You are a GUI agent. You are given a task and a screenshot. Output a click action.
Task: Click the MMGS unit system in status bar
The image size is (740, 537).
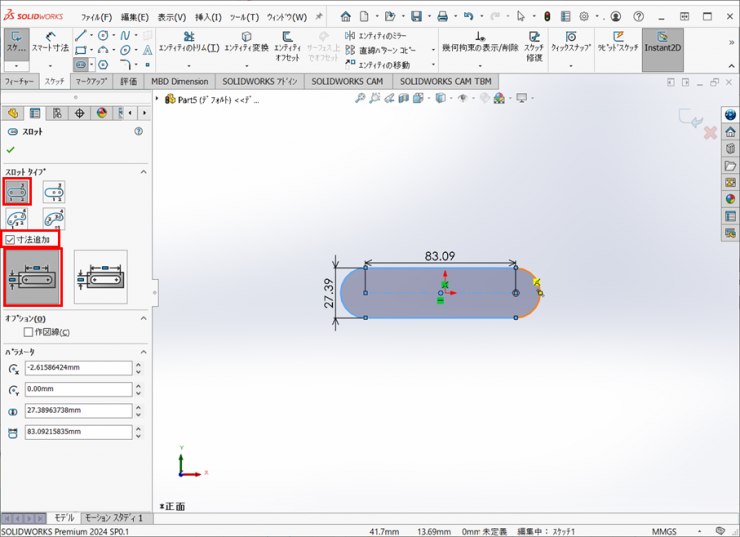(x=664, y=531)
